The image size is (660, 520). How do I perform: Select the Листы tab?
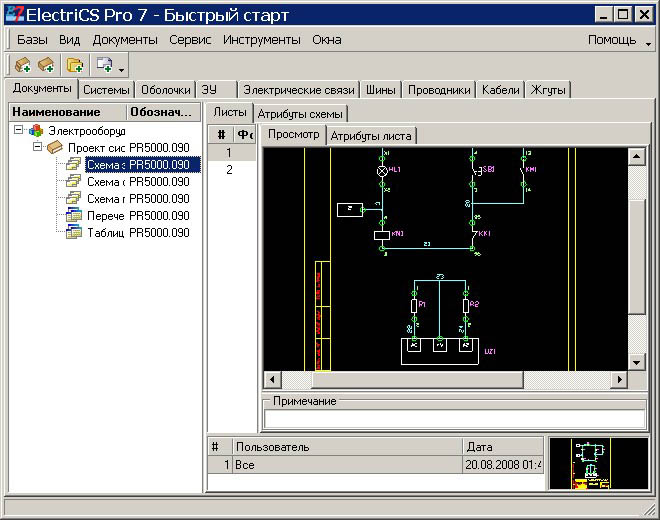(229, 112)
